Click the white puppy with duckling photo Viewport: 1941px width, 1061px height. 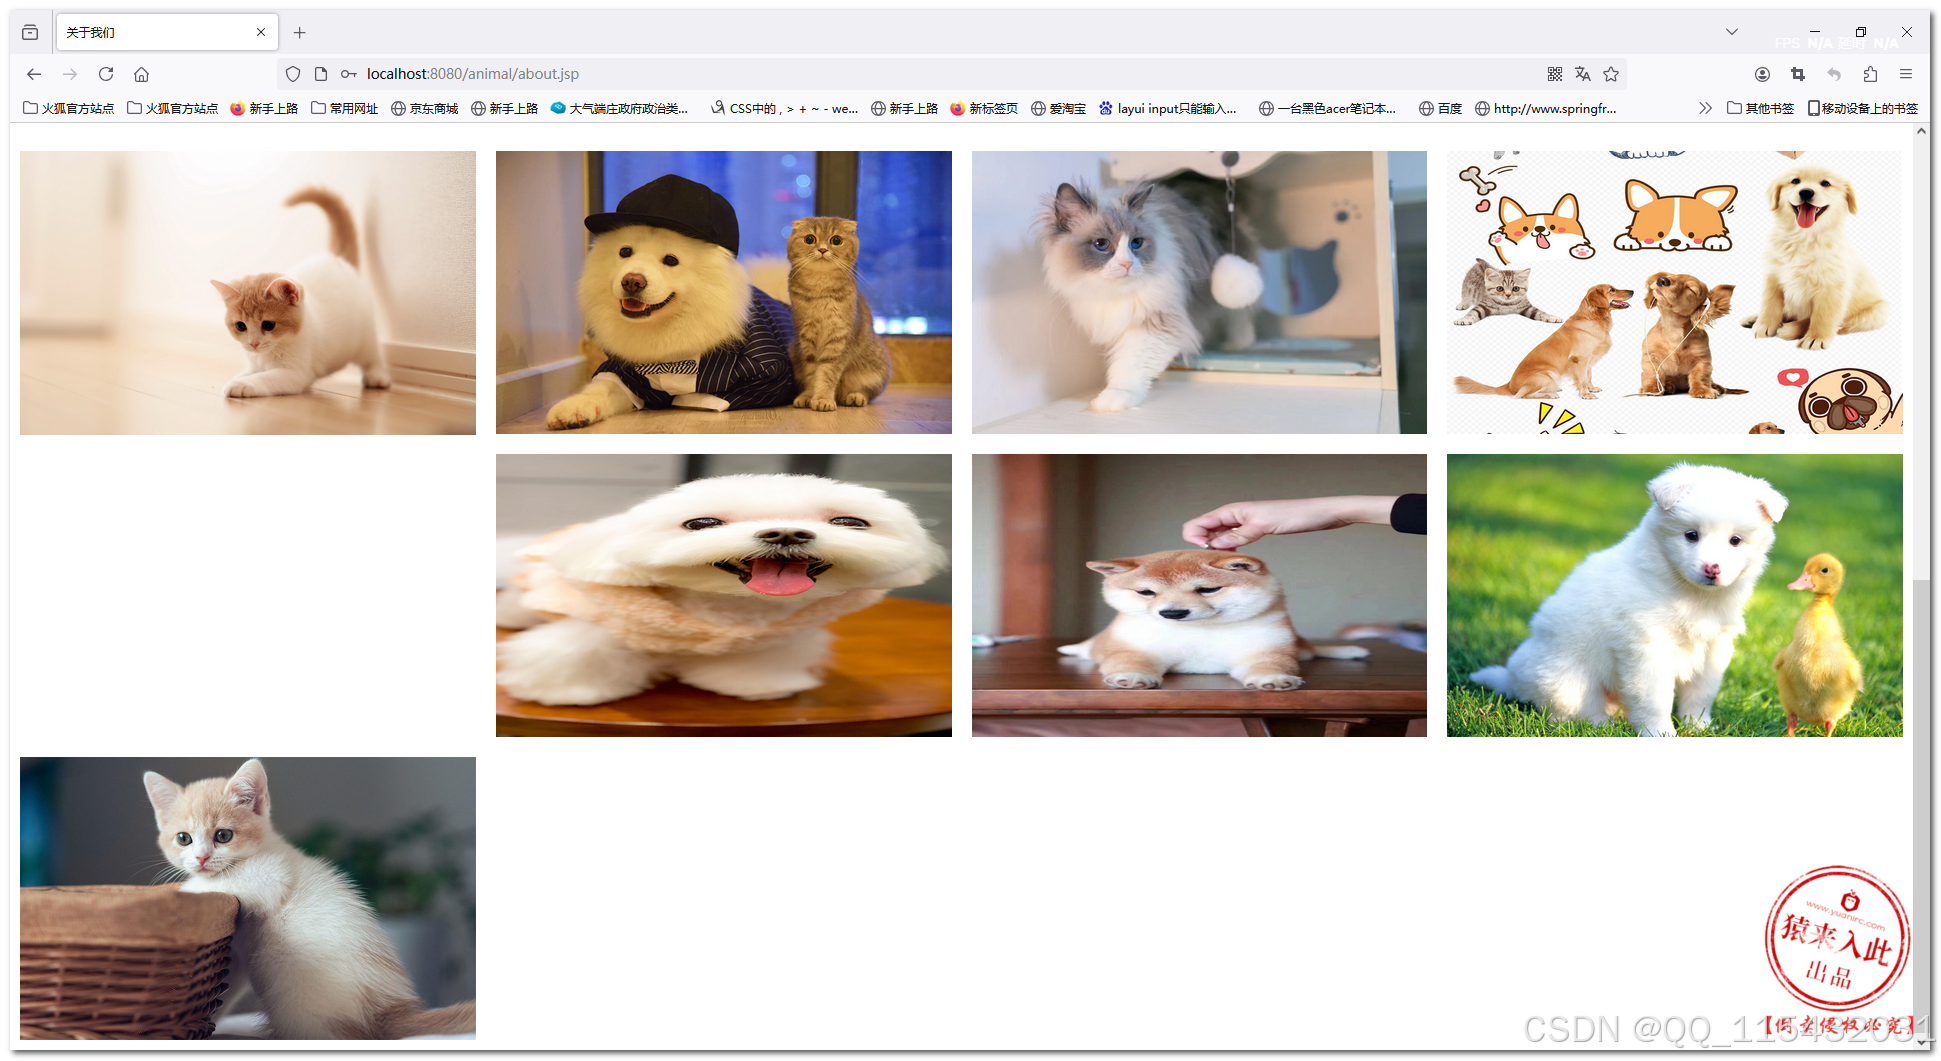pos(1675,595)
